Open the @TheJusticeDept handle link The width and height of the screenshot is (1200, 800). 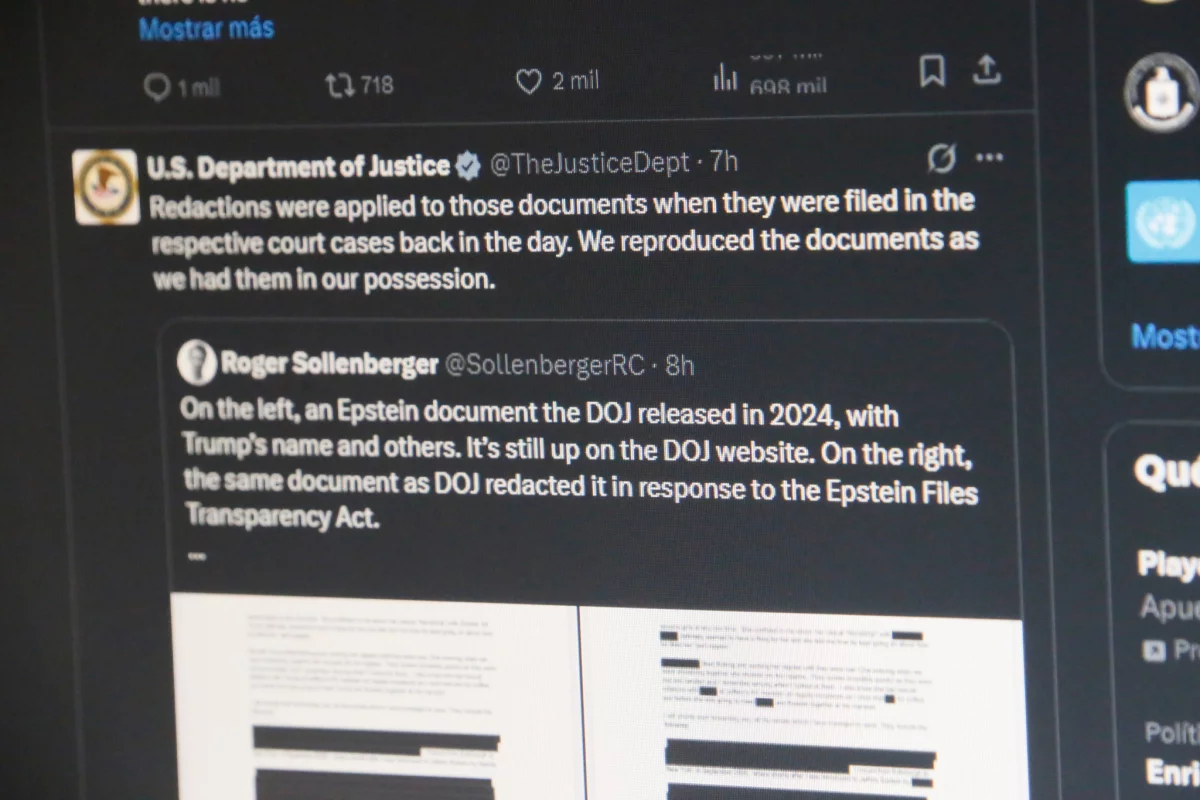pyautogui.click(x=590, y=163)
